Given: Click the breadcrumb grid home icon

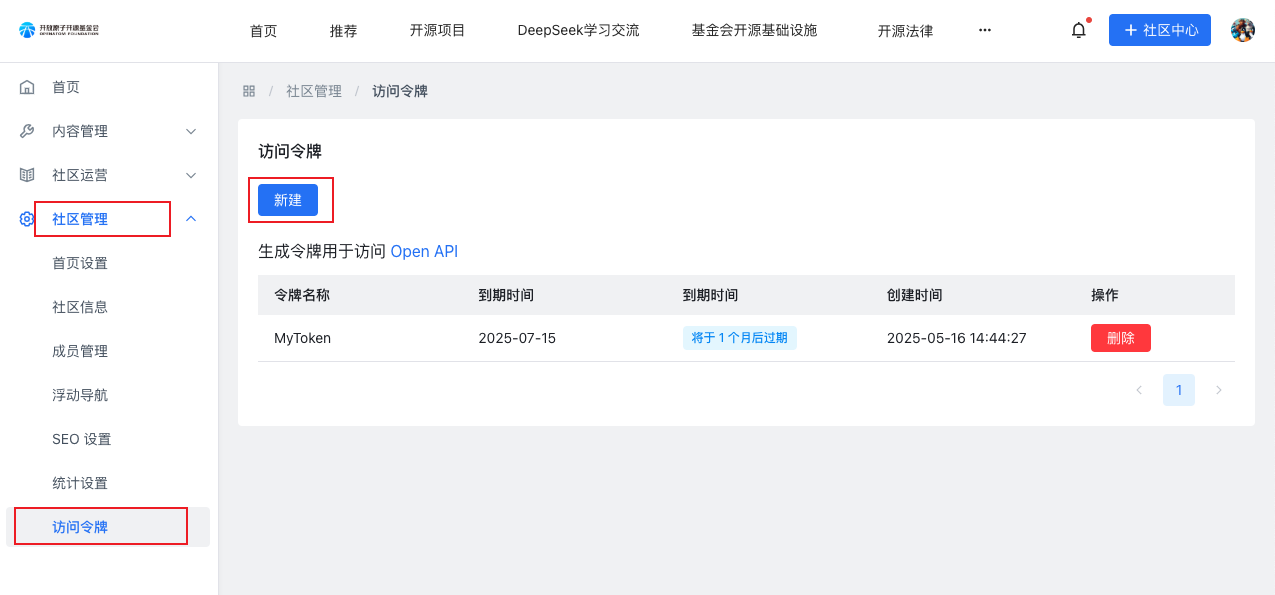Looking at the screenshot, I should pos(249,91).
